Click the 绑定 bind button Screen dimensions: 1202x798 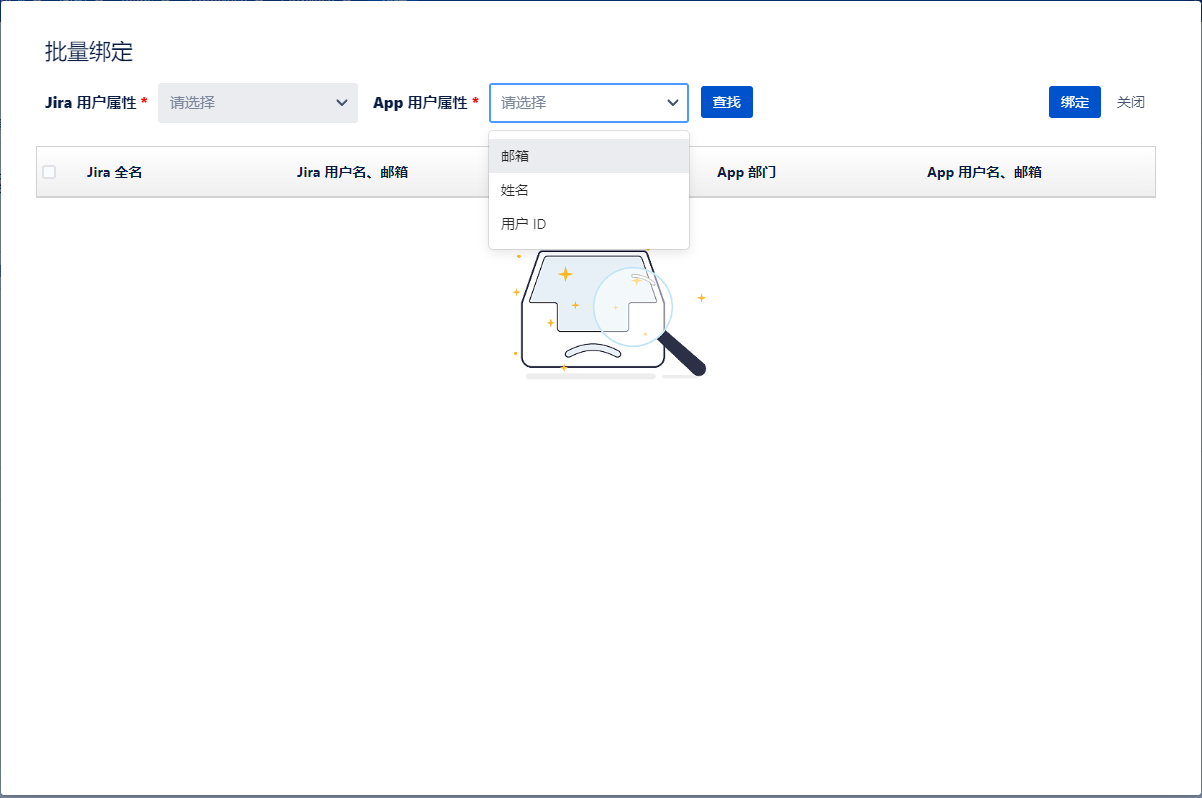(x=1074, y=102)
